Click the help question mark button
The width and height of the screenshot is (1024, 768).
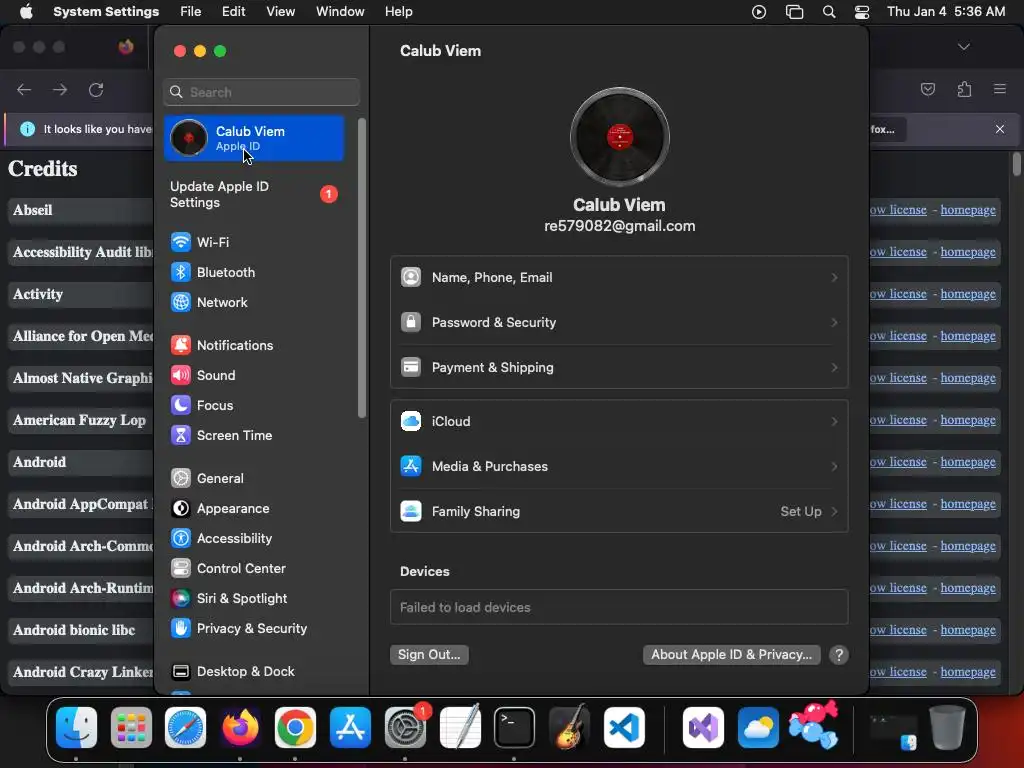click(839, 655)
